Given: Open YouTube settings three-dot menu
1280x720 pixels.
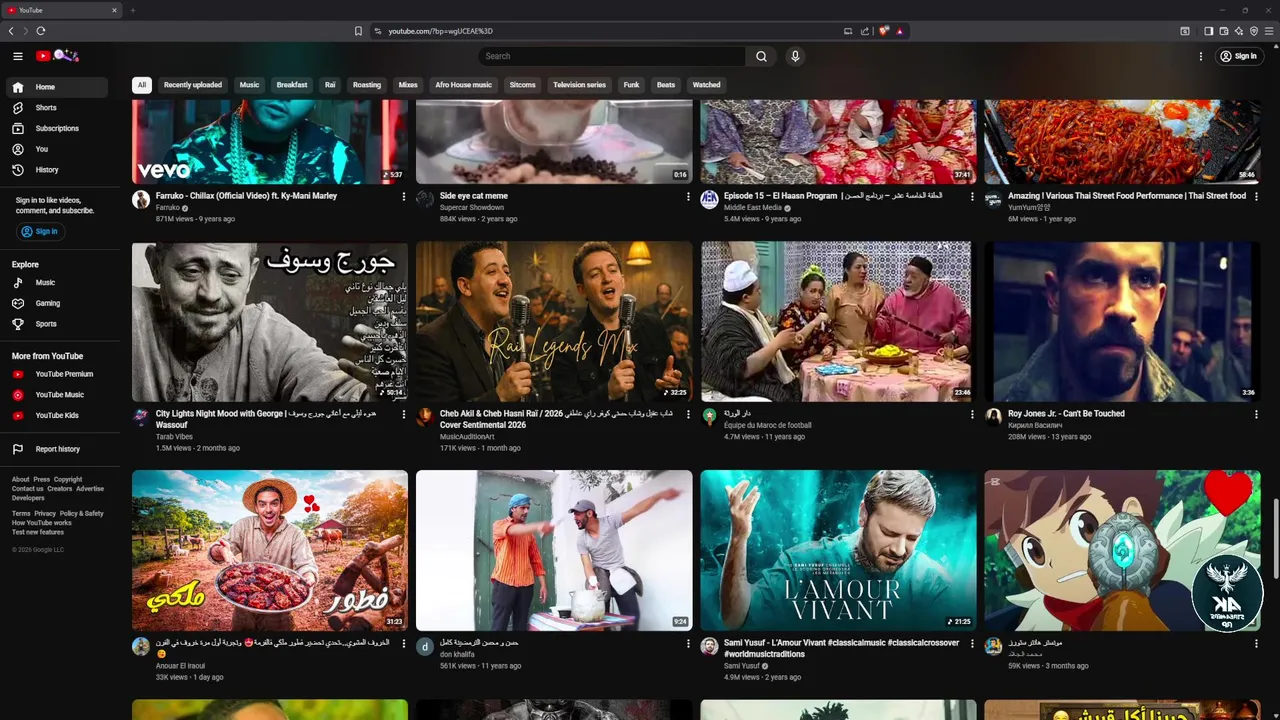Looking at the screenshot, I should [x=1201, y=56].
